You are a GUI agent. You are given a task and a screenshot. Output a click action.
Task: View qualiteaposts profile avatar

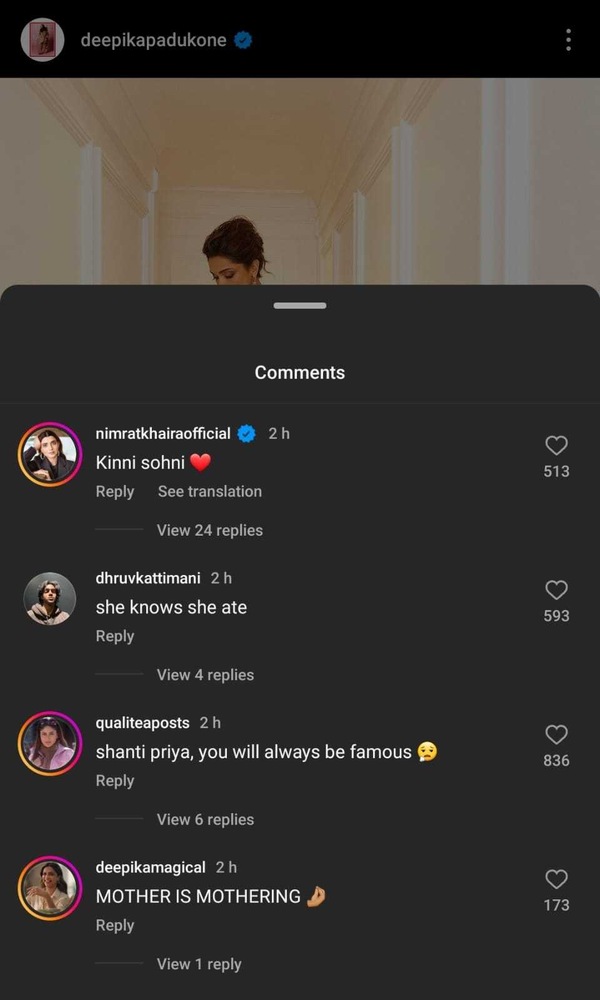49,744
